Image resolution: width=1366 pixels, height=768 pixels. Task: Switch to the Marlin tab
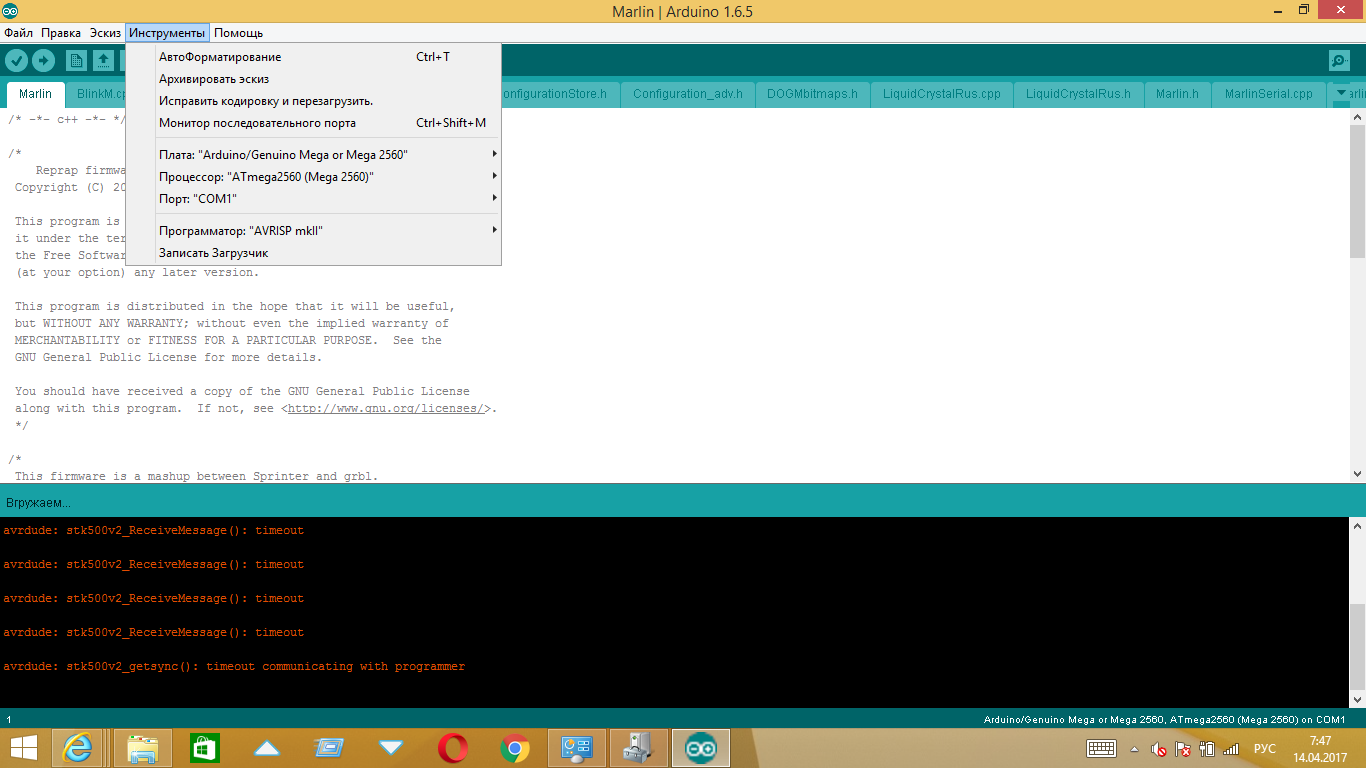pos(36,94)
